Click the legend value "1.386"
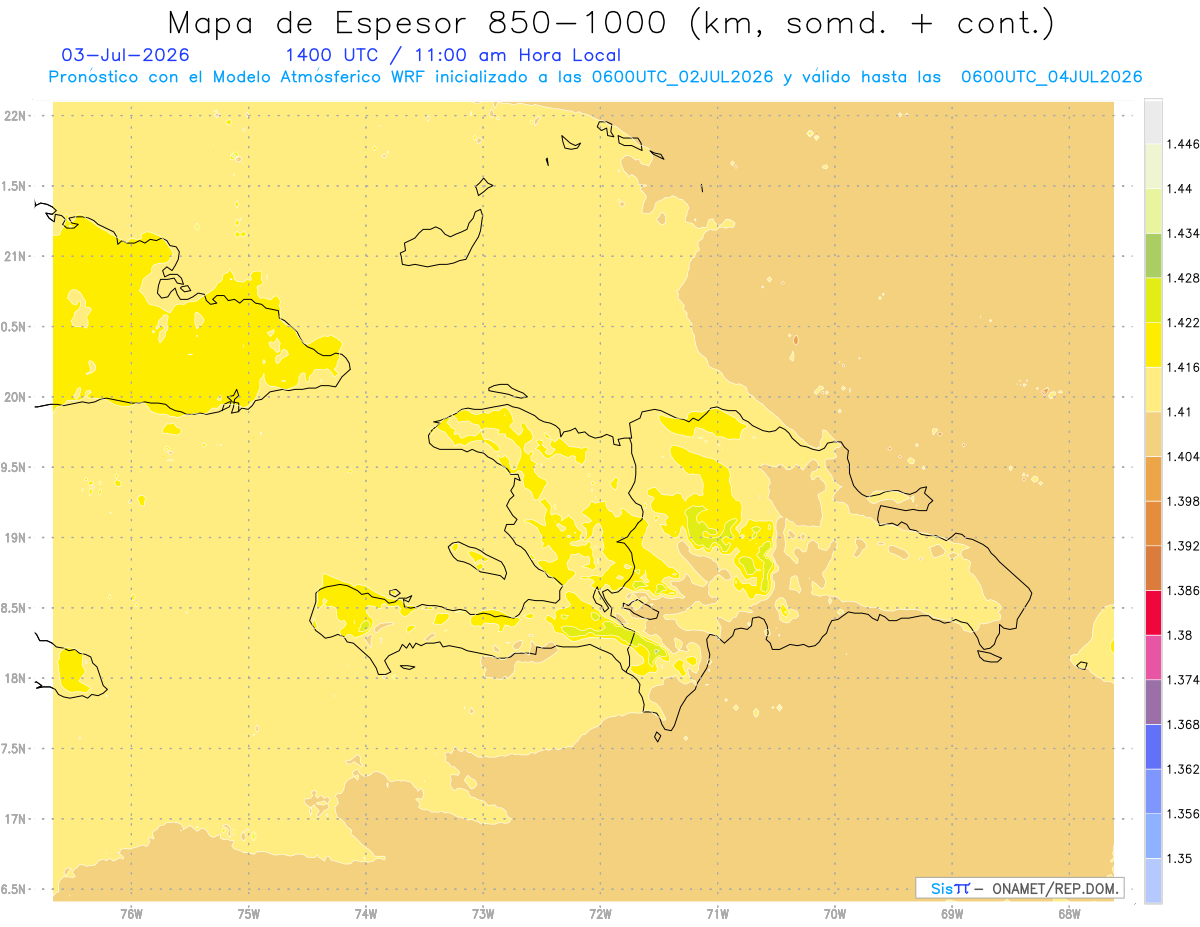The width and height of the screenshot is (1200, 927). coord(1183,590)
